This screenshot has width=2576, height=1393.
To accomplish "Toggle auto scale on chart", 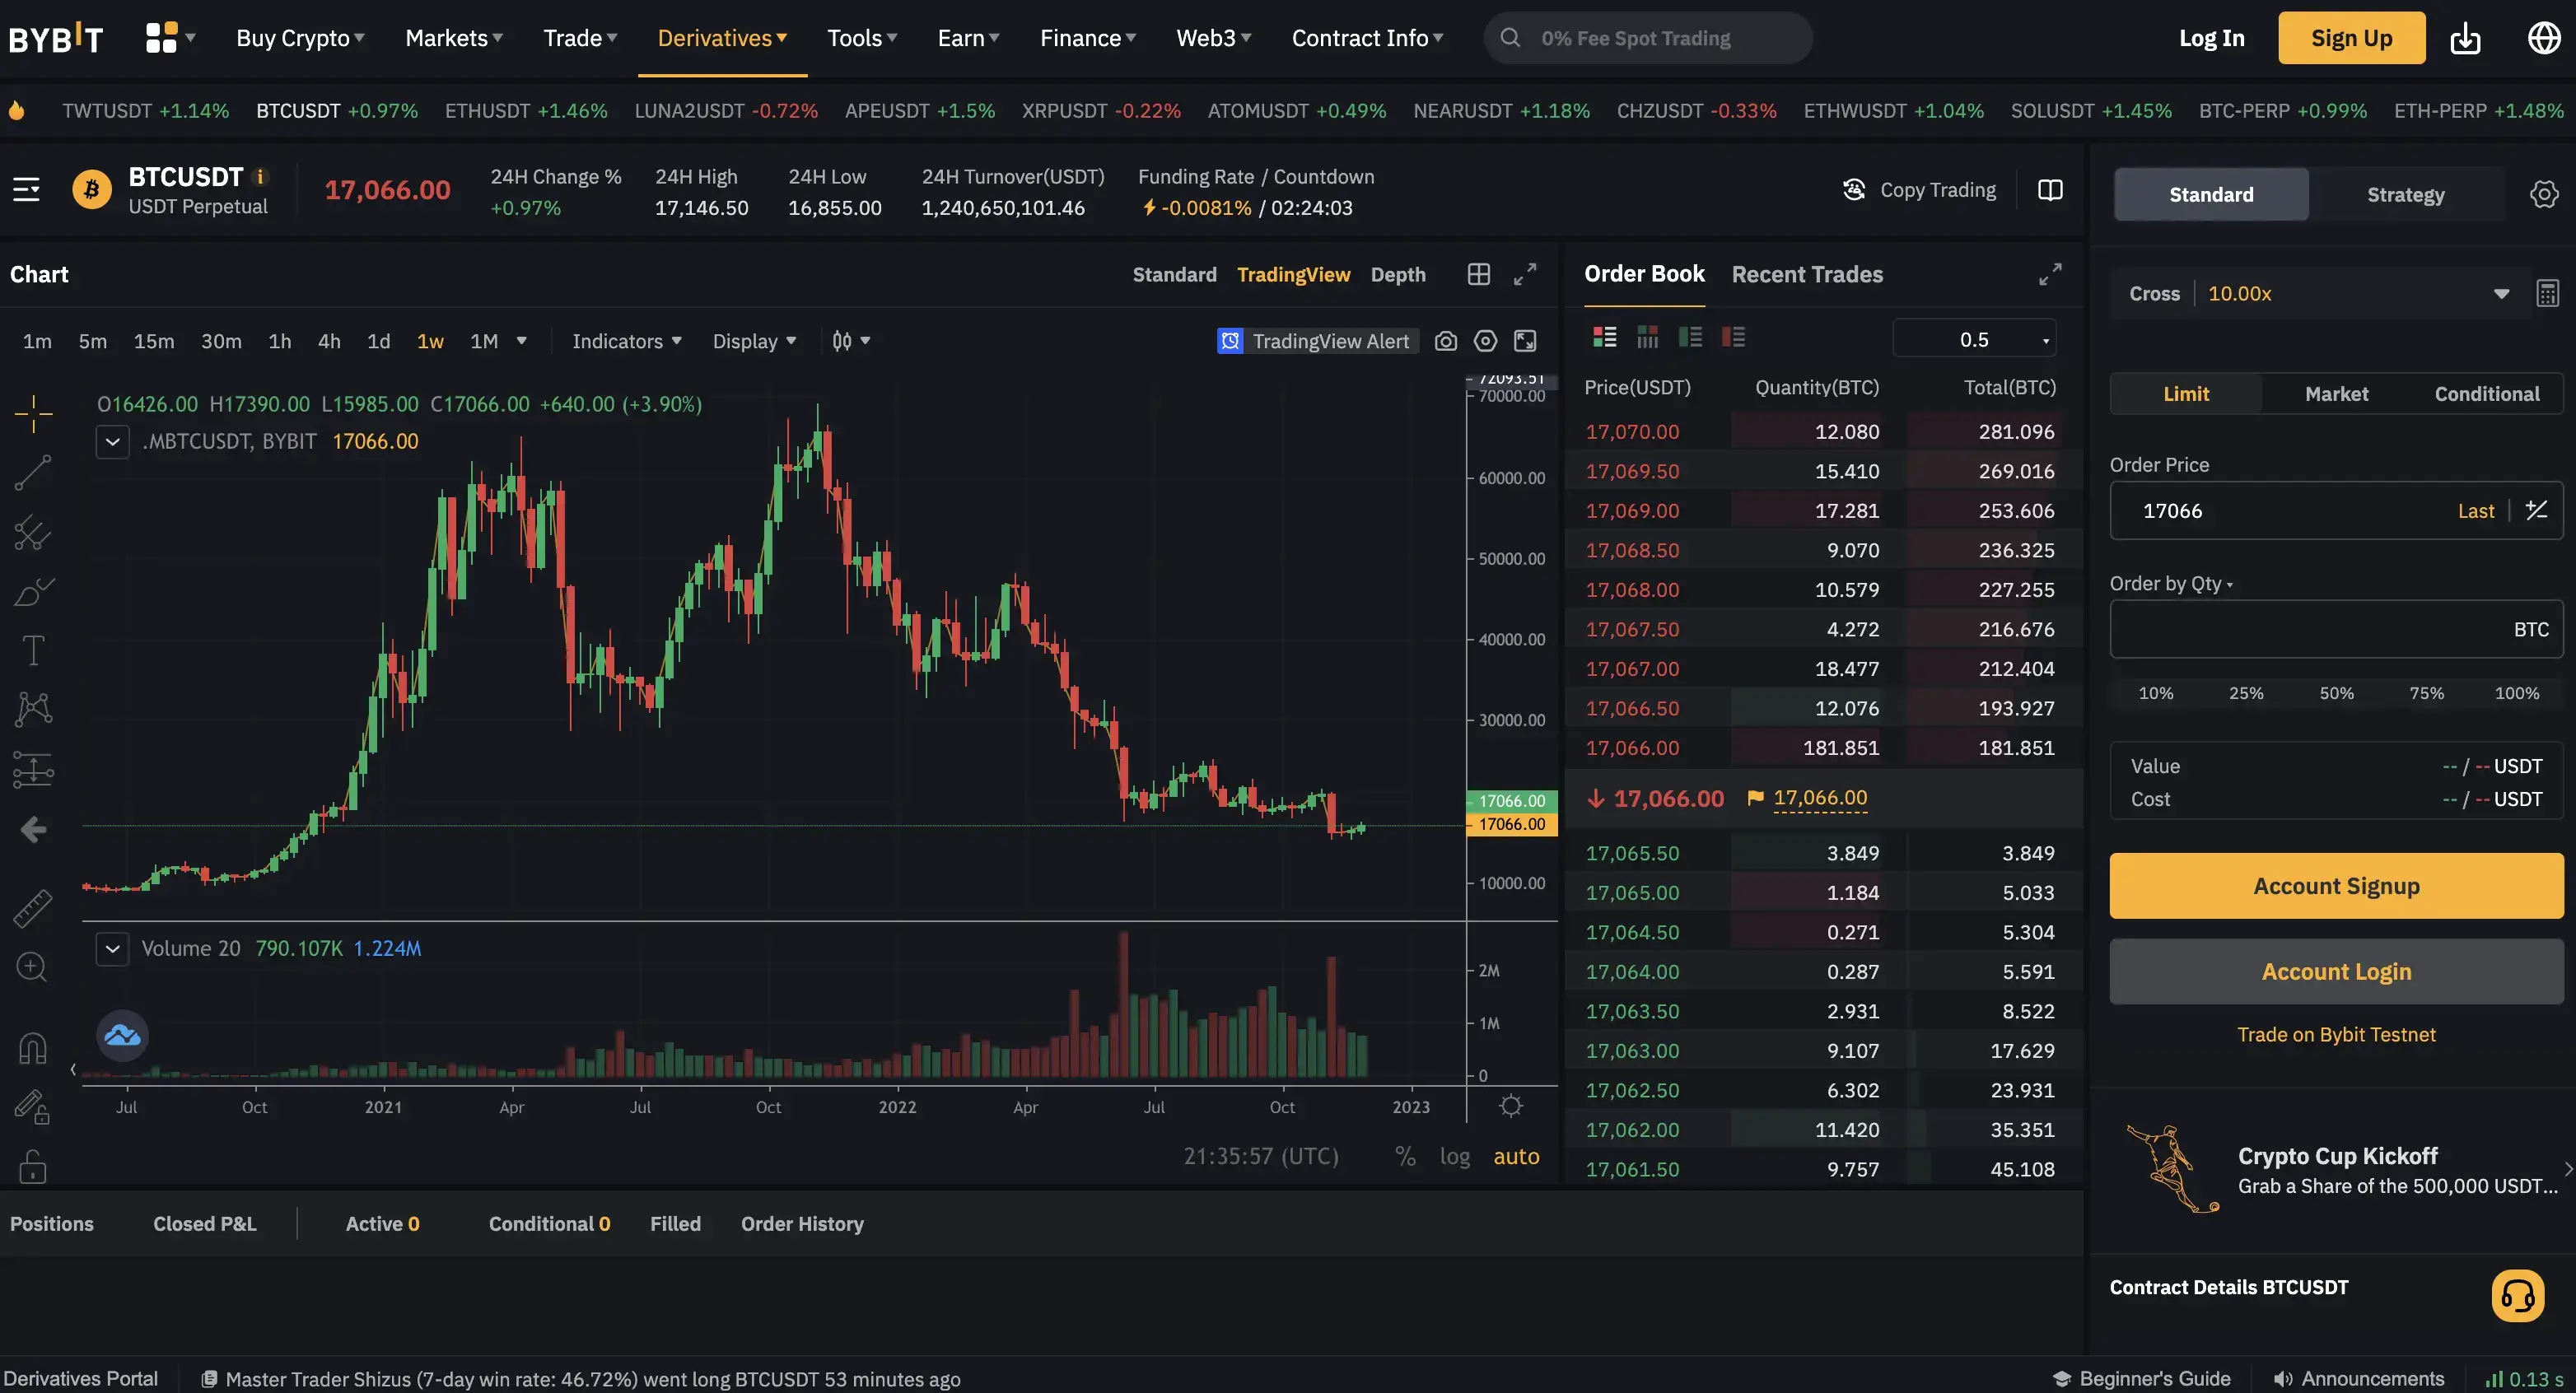I will point(1516,1156).
